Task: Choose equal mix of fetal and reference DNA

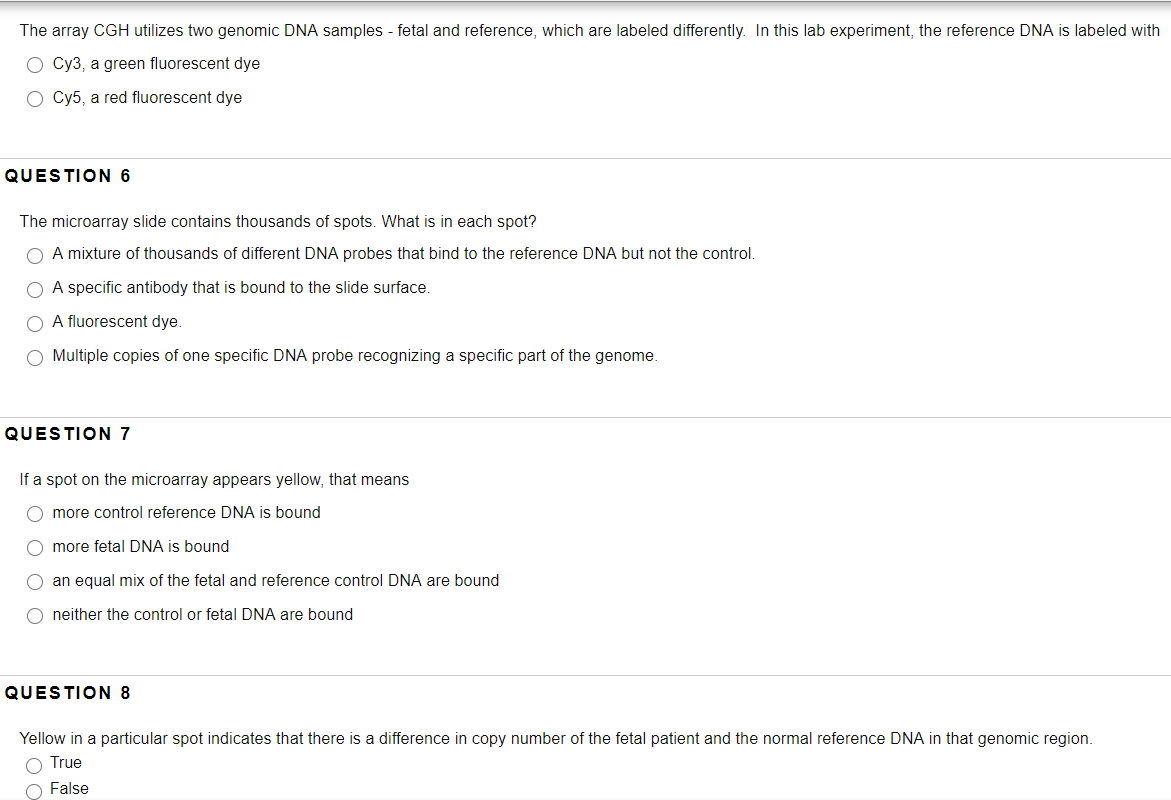Action: click(35, 582)
